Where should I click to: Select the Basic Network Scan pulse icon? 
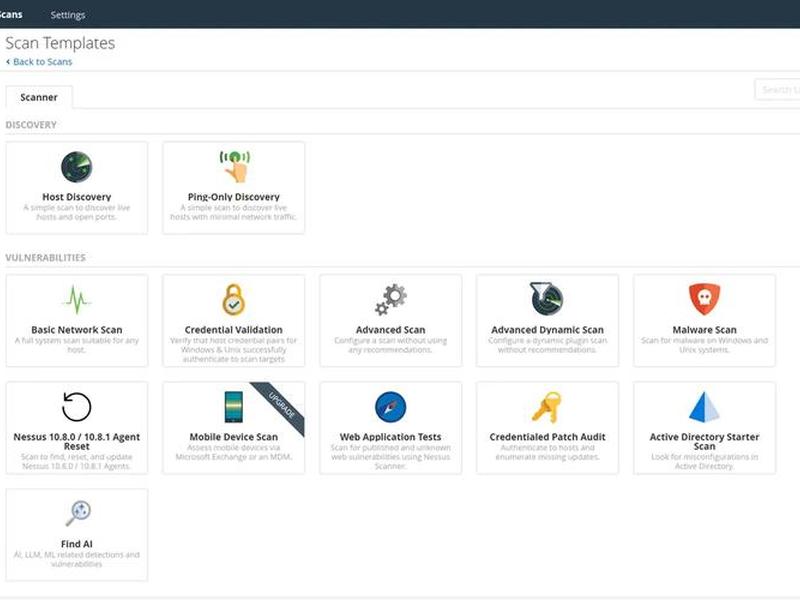pyautogui.click(x=77, y=299)
